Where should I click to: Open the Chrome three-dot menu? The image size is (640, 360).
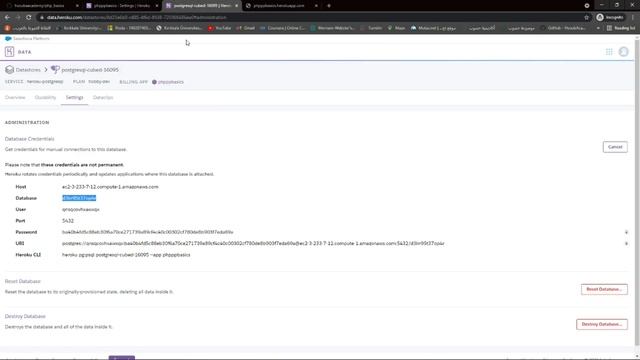coord(633,18)
